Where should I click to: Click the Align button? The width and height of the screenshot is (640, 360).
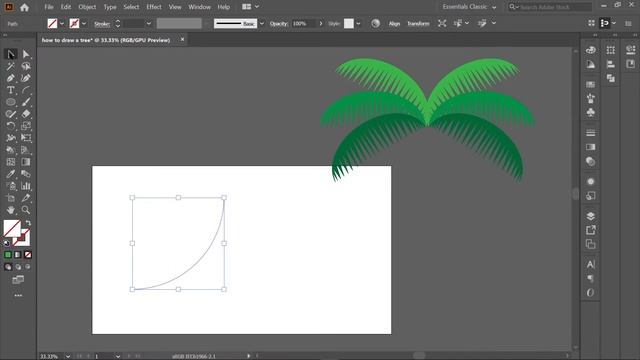(394, 24)
